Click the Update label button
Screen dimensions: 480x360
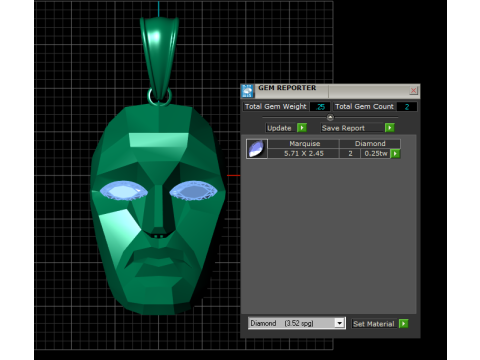click(279, 128)
